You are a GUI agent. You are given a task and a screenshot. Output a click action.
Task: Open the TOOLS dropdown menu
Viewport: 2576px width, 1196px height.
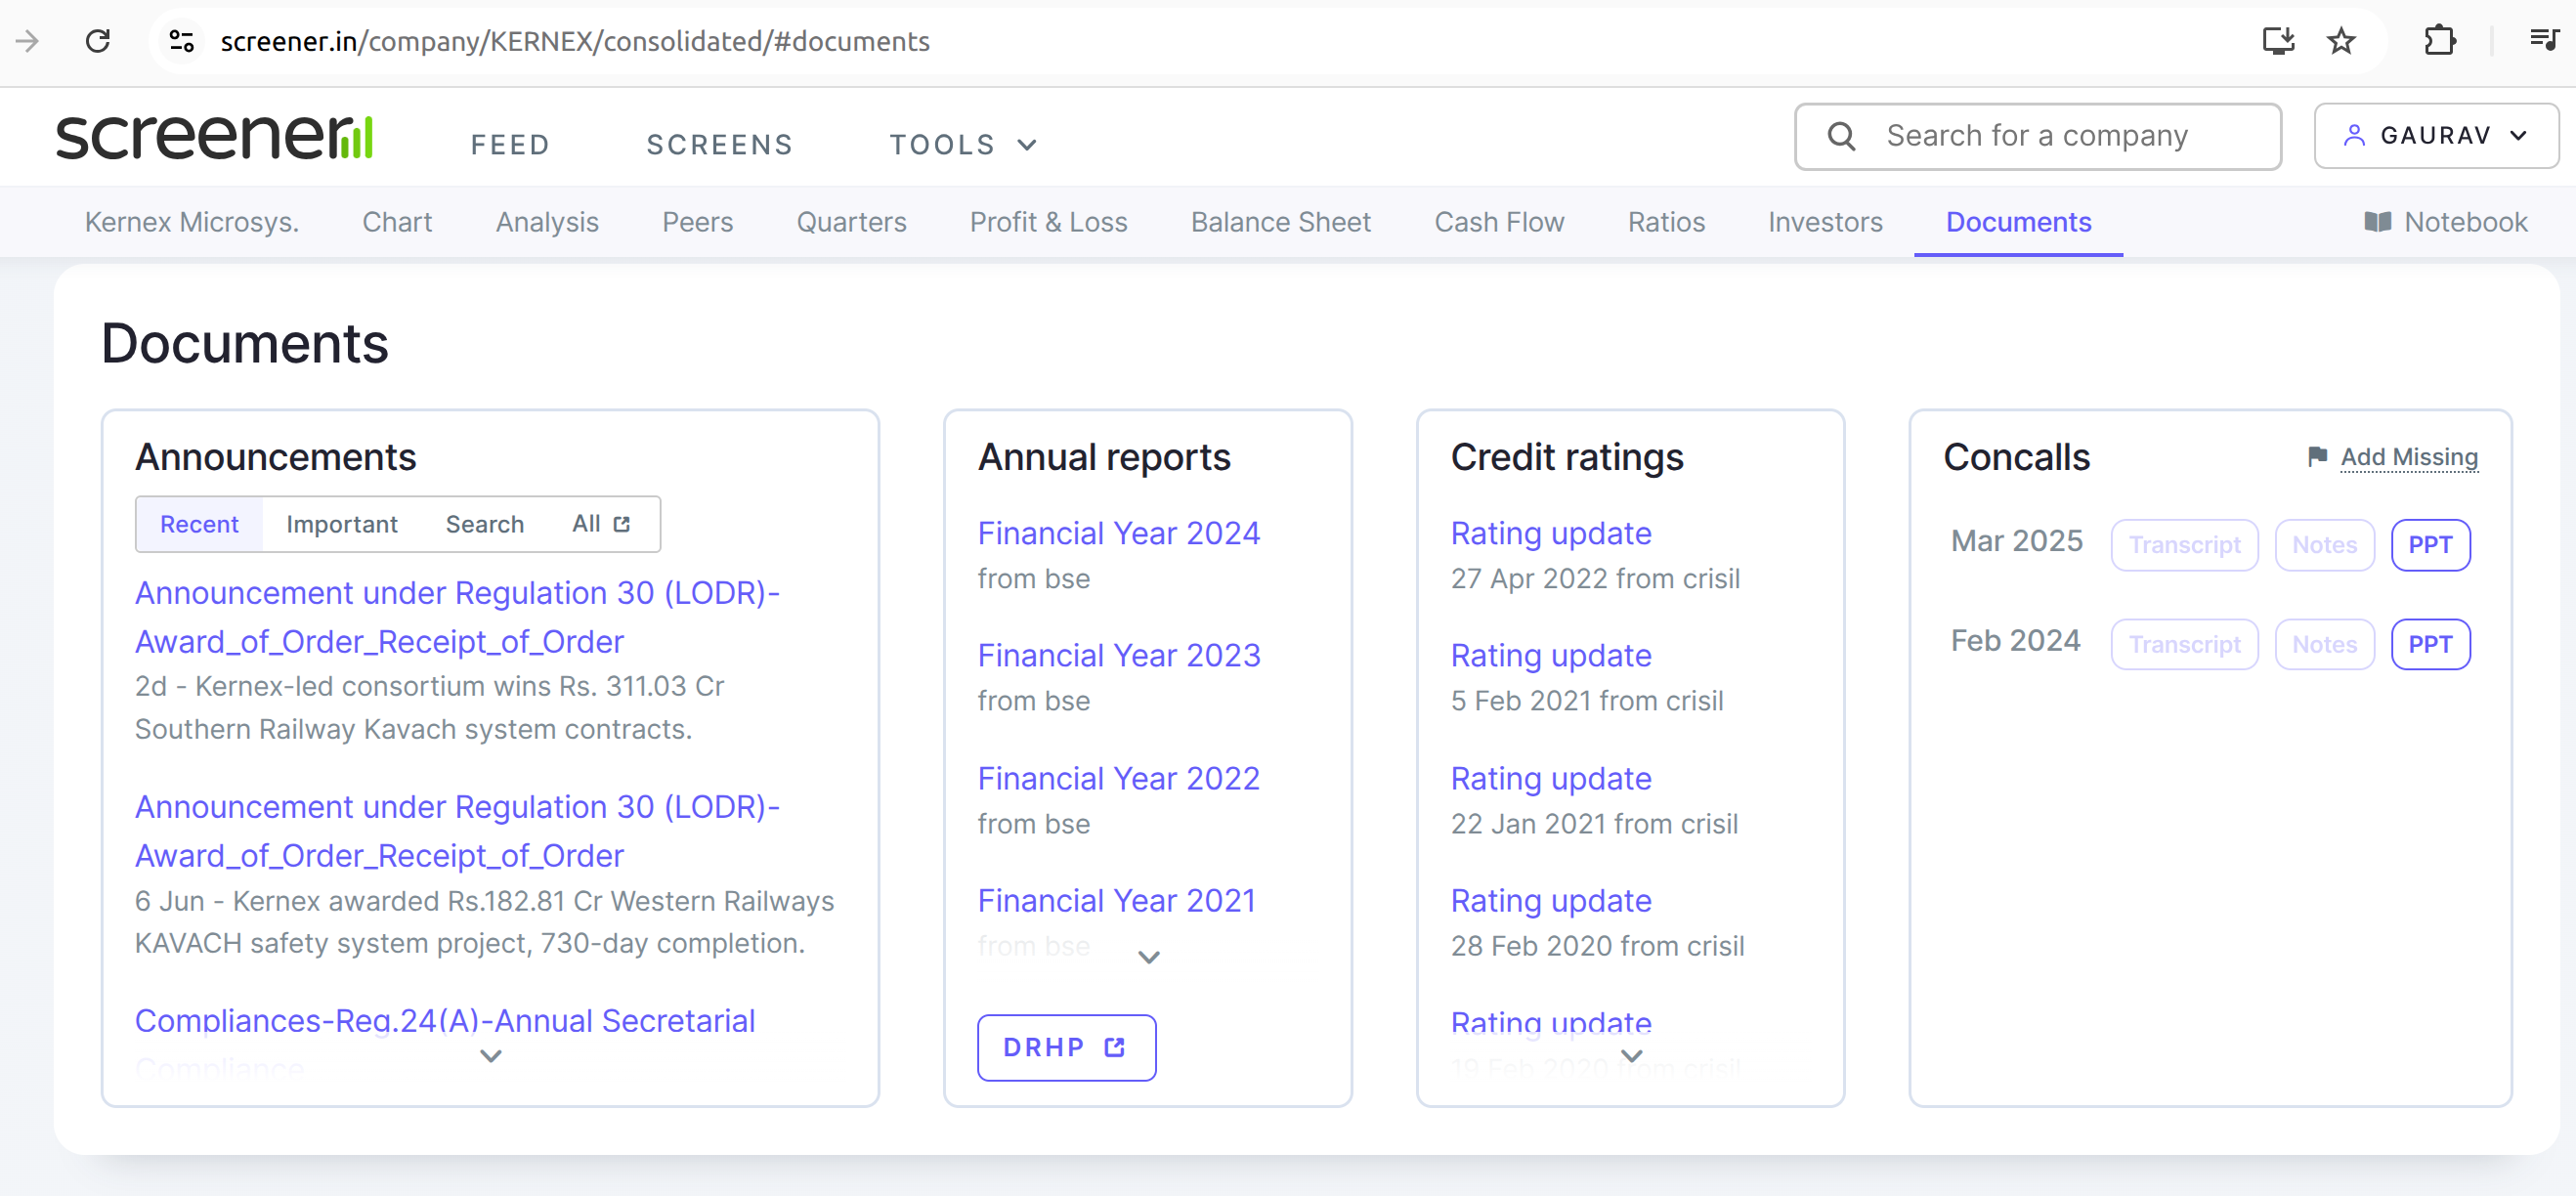pyautogui.click(x=962, y=145)
